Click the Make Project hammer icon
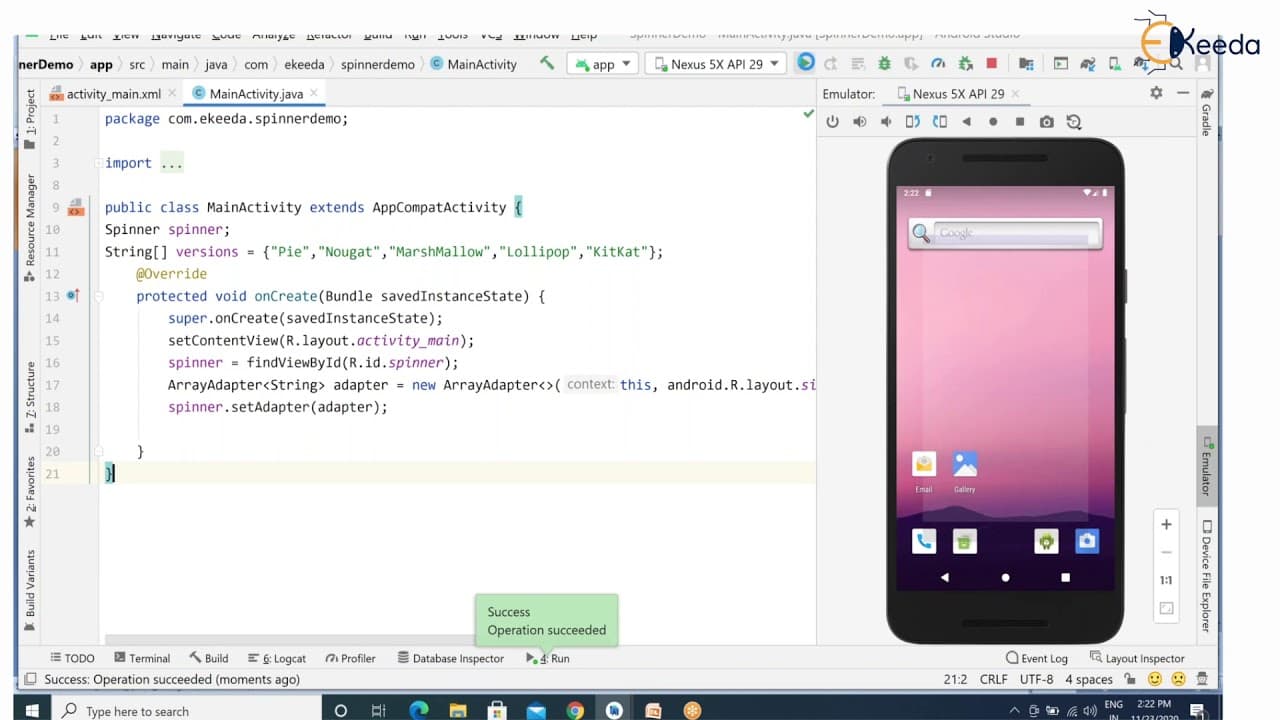This screenshot has height=720, width=1280. coord(547,63)
